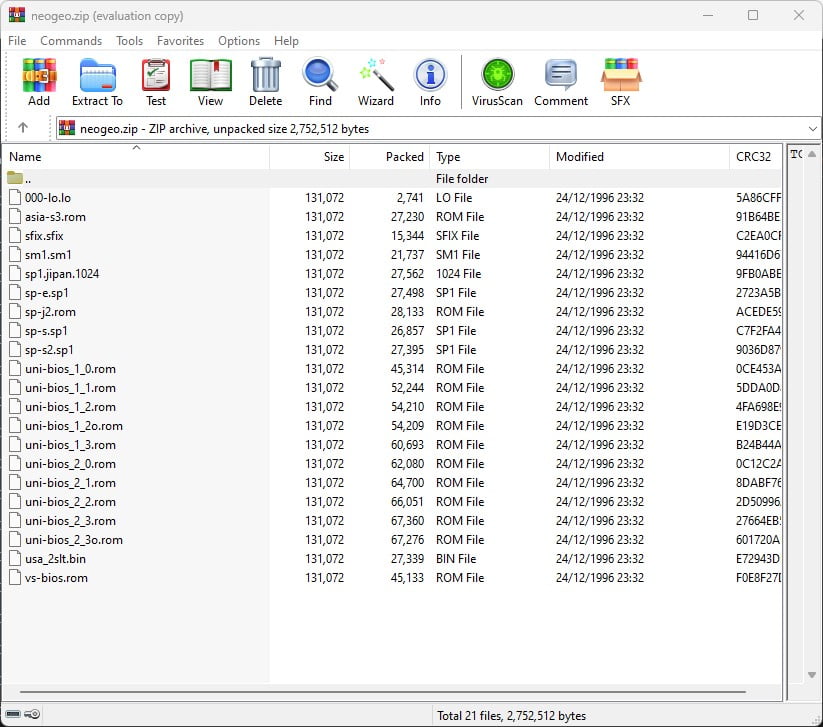Click the Add archive toolbar icon
823x727 pixels.
[39, 75]
